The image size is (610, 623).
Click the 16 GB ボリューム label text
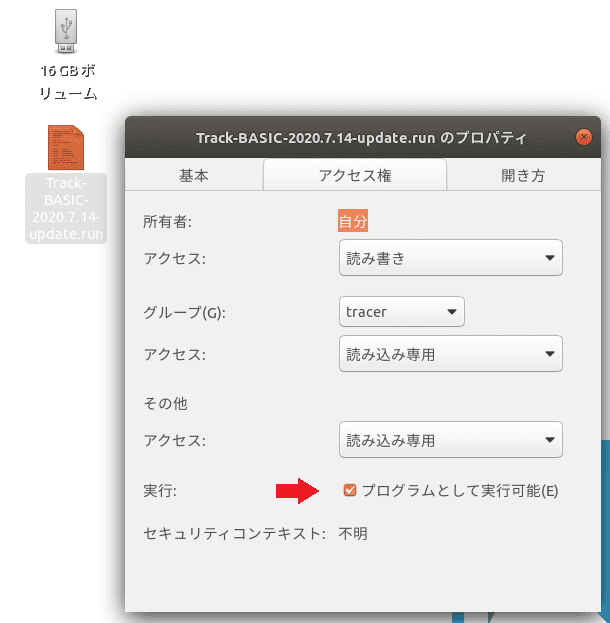[68, 82]
